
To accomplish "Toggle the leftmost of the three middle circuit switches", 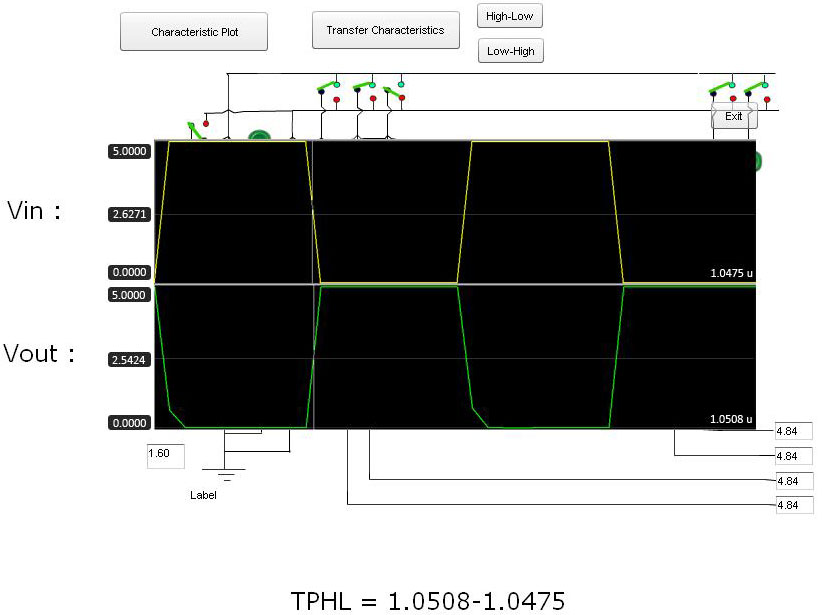I will [329, 91].
